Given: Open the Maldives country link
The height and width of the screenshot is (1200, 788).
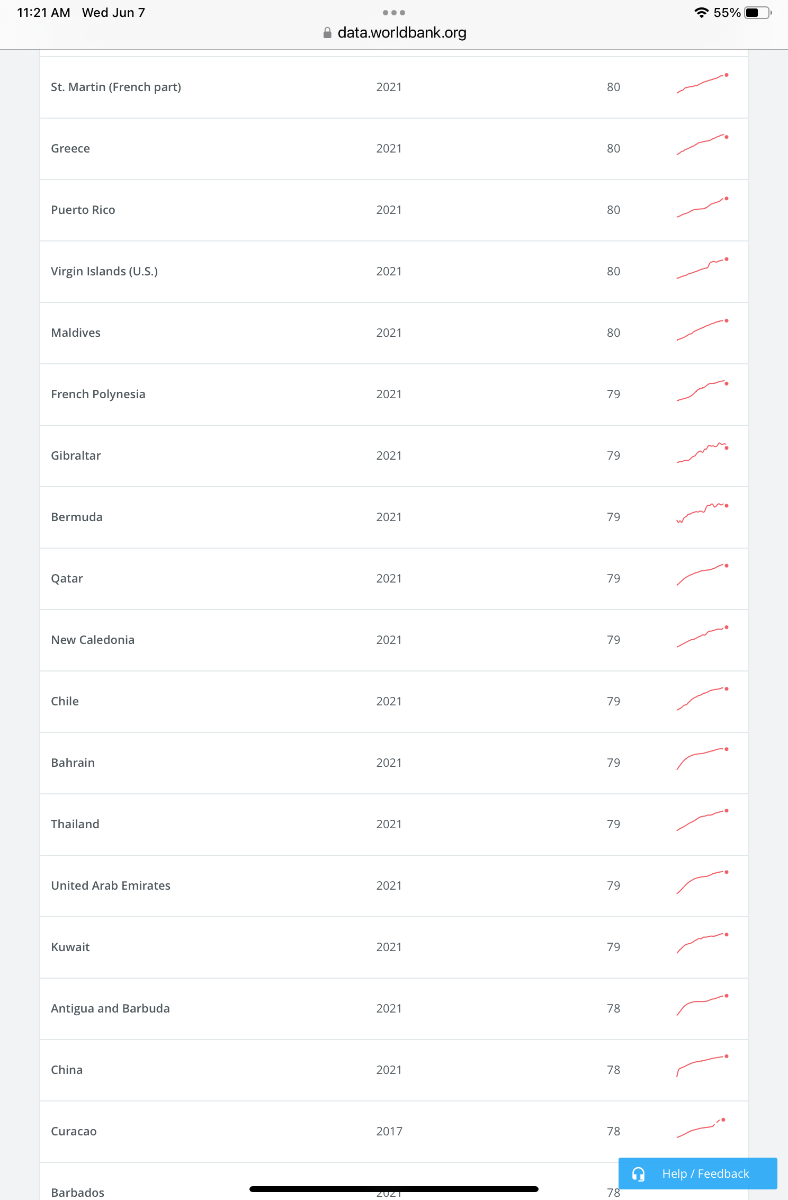Looking at the screenshot, I should click(76, 333).
